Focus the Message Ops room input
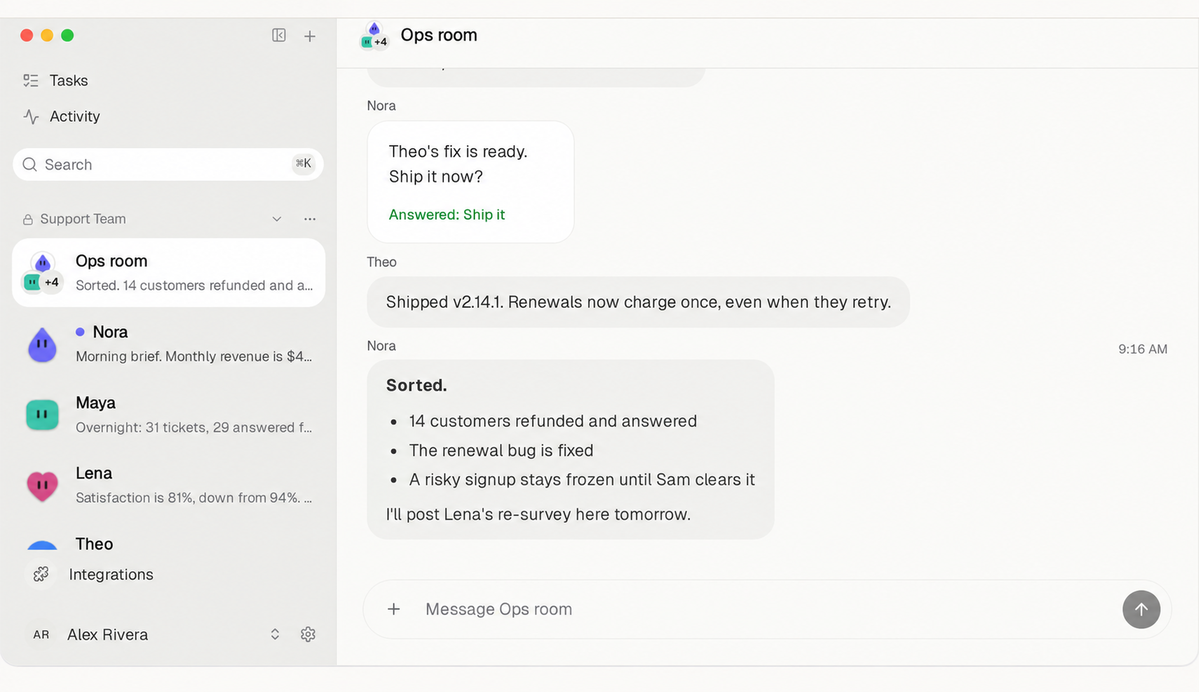The height and width of the screenshot is (692, 1199). pyautogui.click(x=765, y=609)
